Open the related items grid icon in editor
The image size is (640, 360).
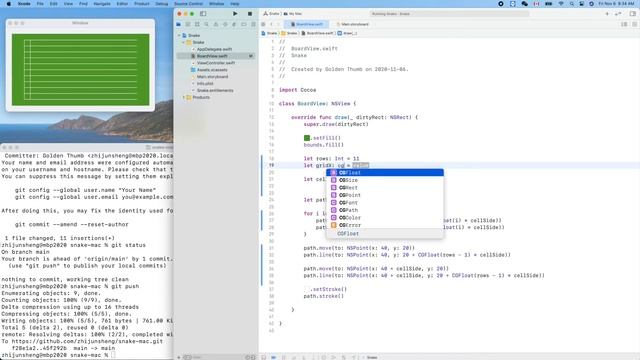tap(263, 24)
